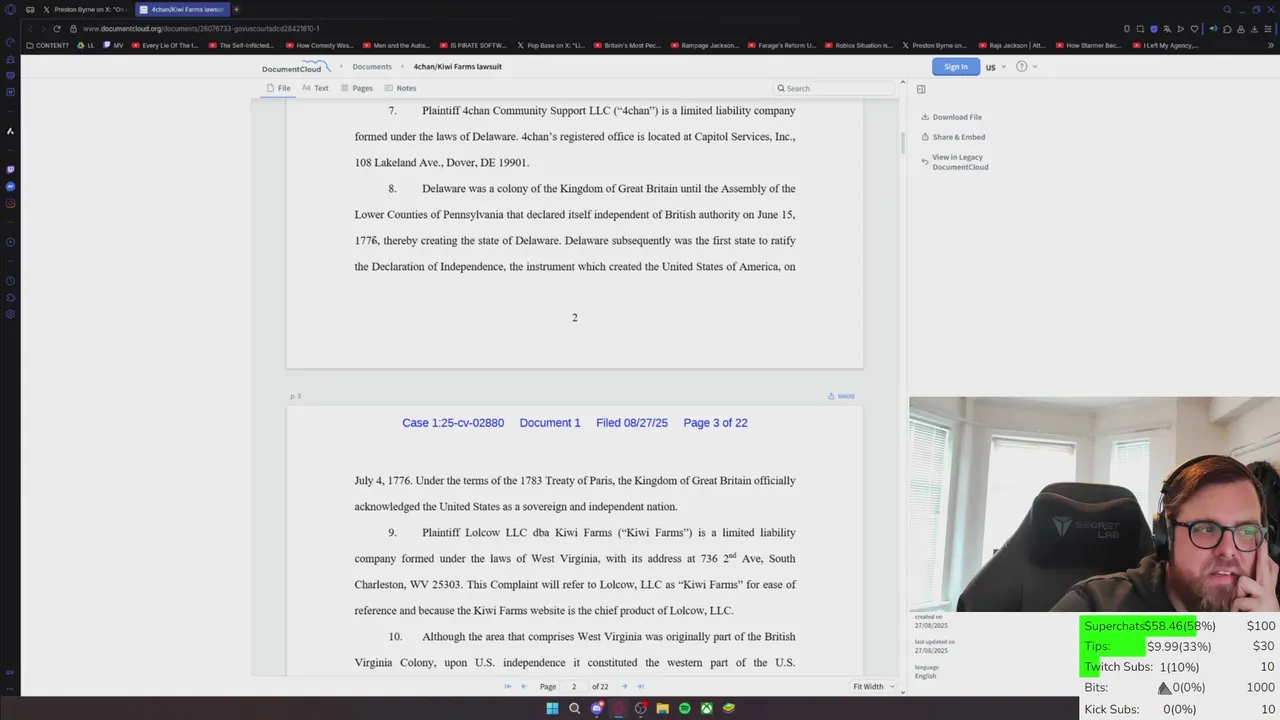Click Case 1:25-cv-02880 header text

pos(453,423)
